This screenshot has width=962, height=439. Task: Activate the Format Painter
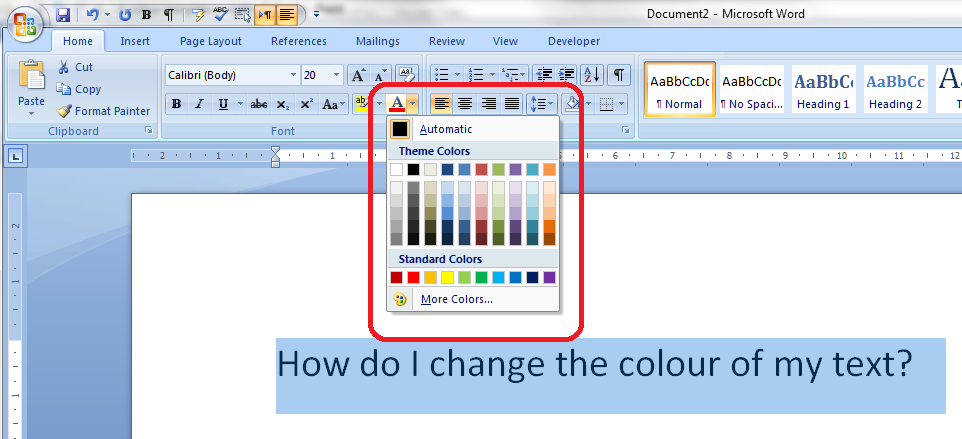click(103, 111)
